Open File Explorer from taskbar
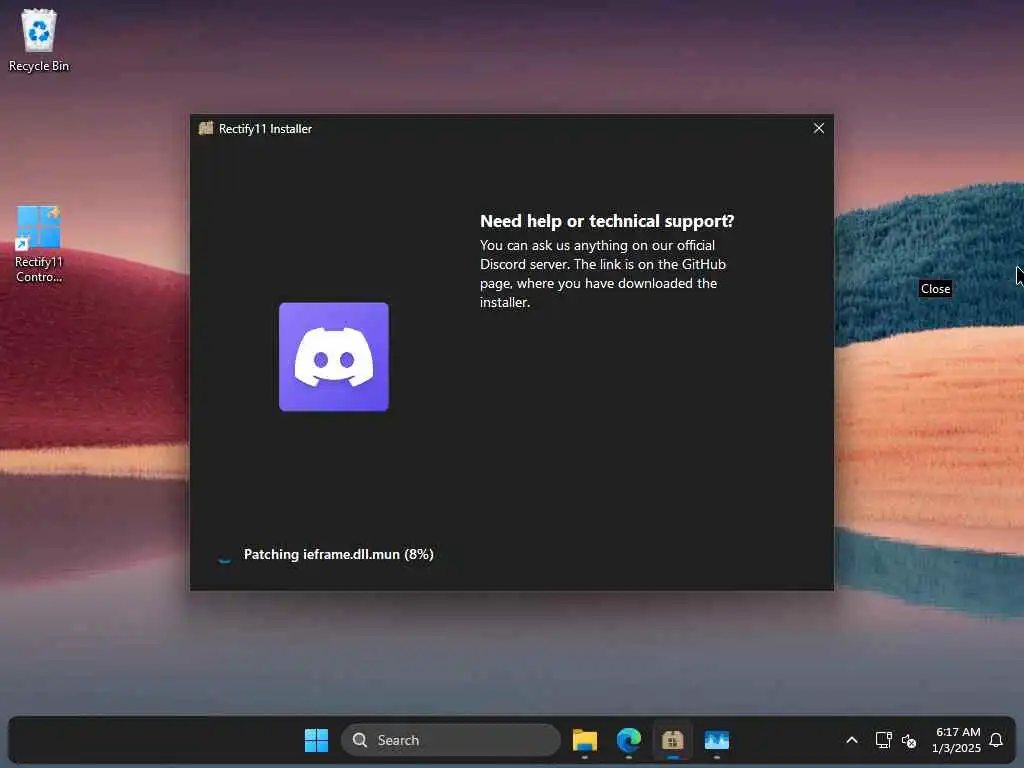The height and width of the screenshot is (768, 1024). tap(584, 740)
